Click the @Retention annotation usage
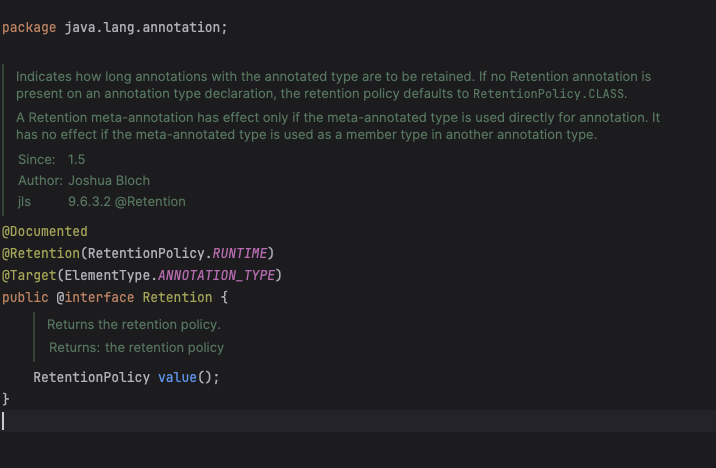Image resolution: width=716 pixels, height=468 pixels. (41, 253)
